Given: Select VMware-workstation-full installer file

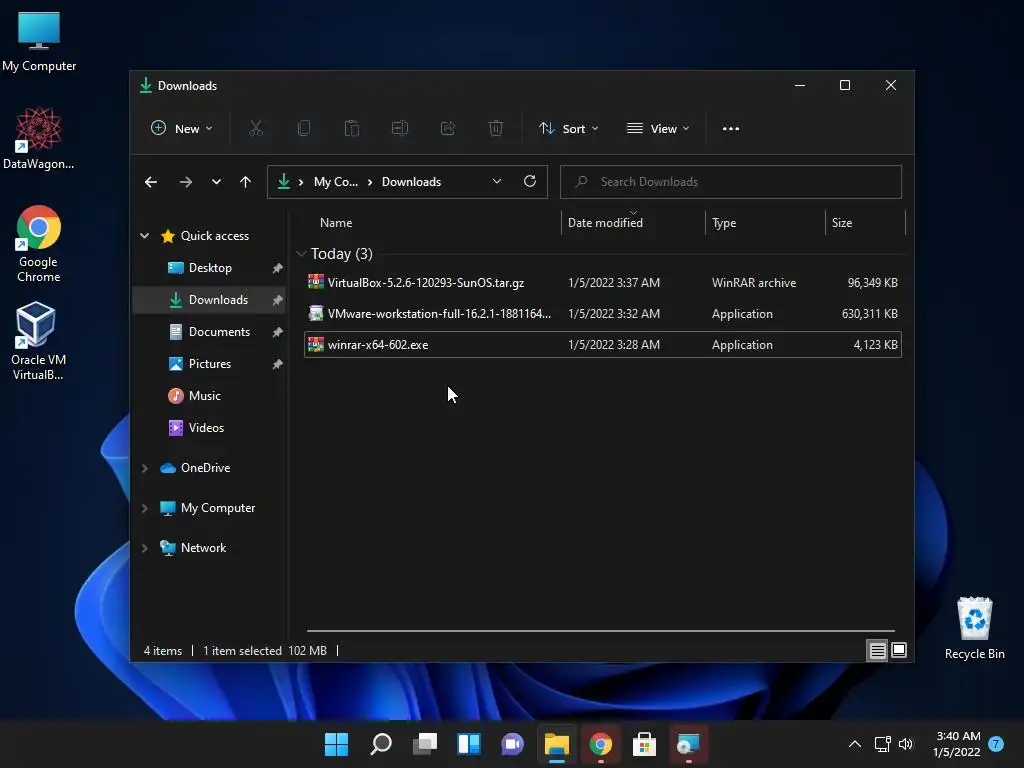Looking at the screenshot, I should [603, 313].
